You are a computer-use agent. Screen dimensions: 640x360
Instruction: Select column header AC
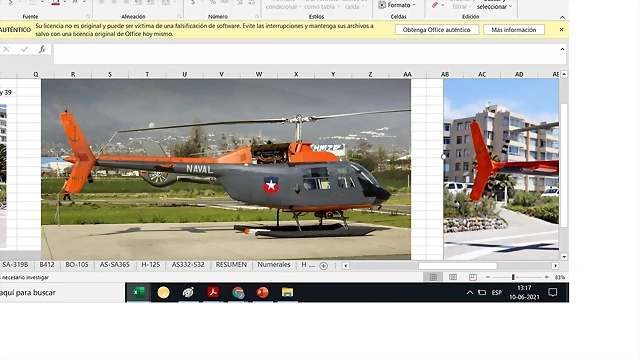482,74
